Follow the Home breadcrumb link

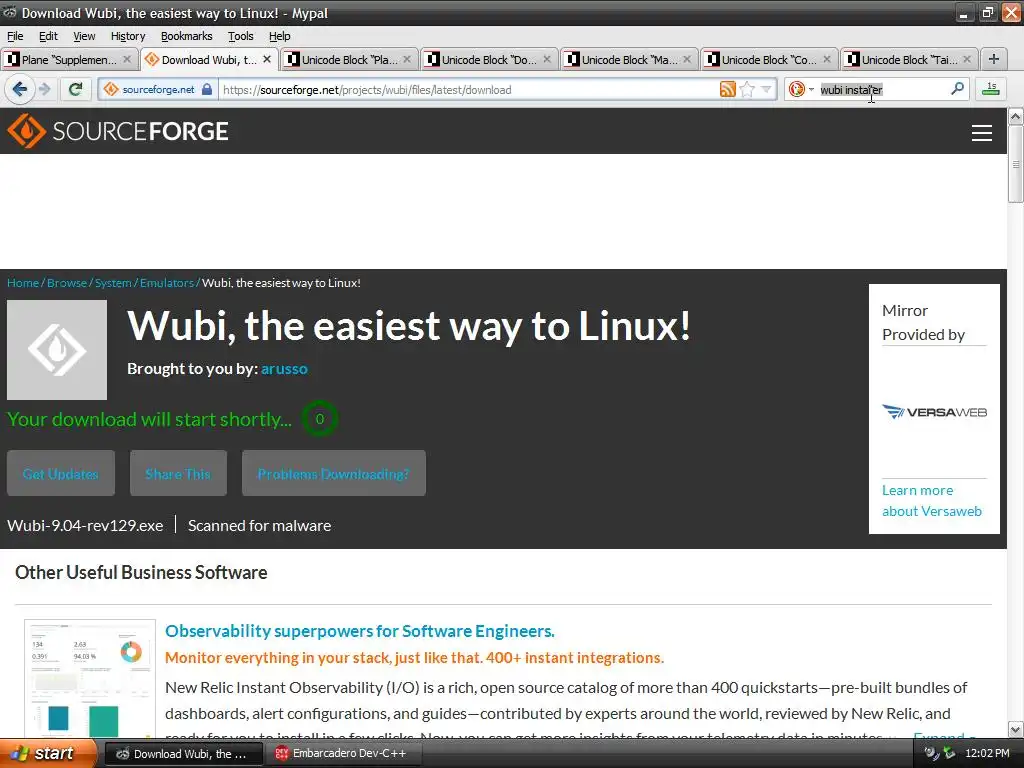pos(23,283)
